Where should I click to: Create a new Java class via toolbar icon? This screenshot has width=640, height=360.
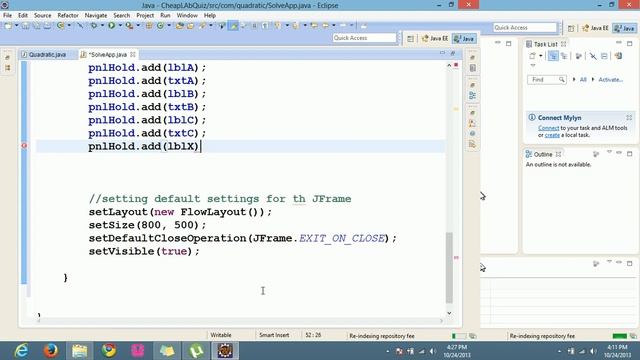160,26
